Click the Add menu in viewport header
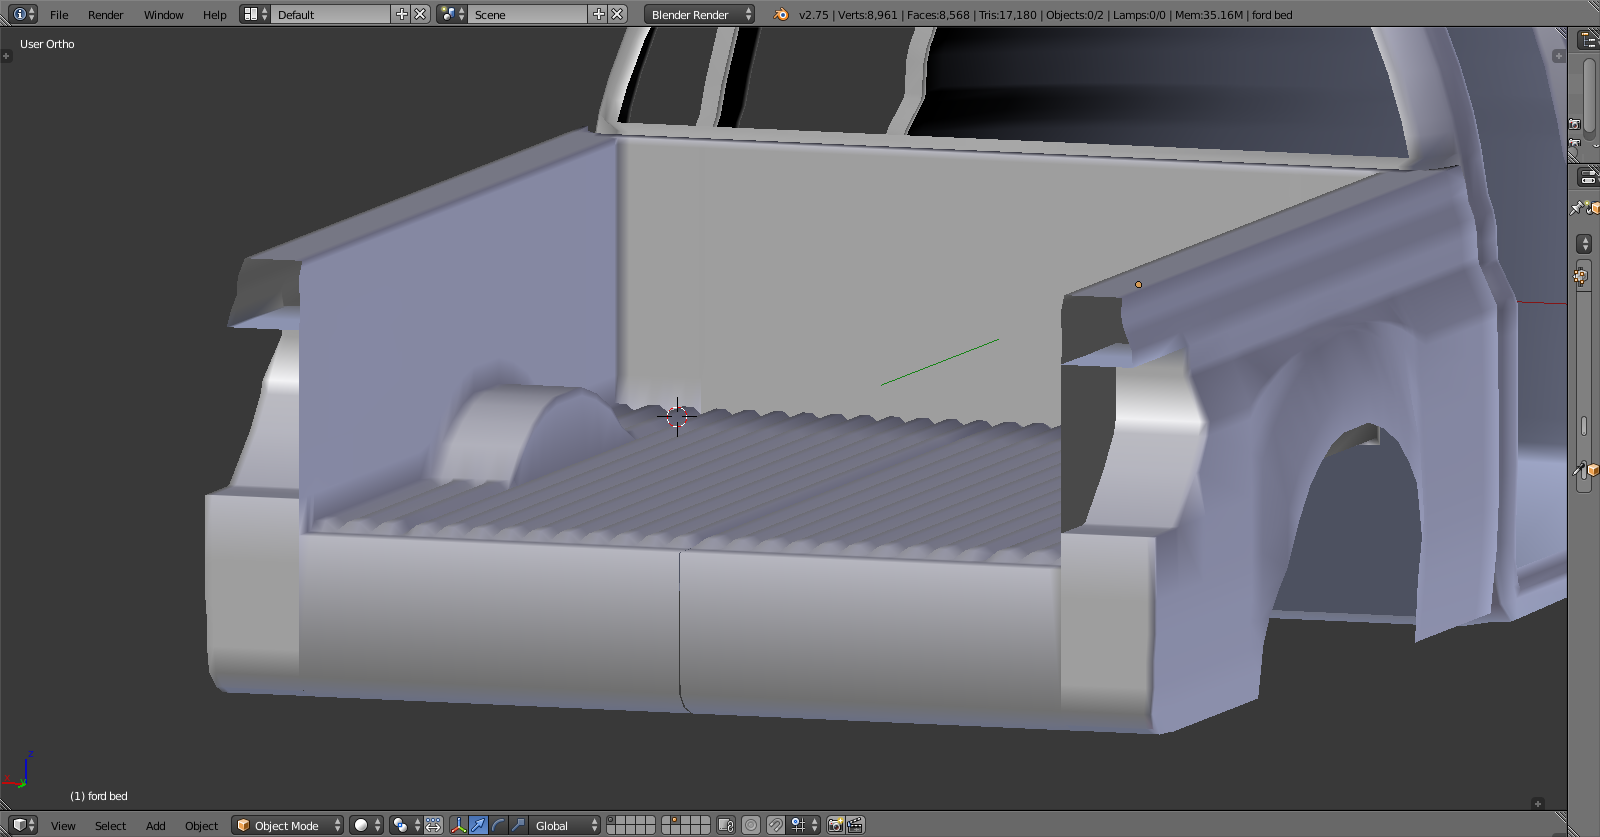Screen dimensions: 1600x837 click(x=155, y=826)
